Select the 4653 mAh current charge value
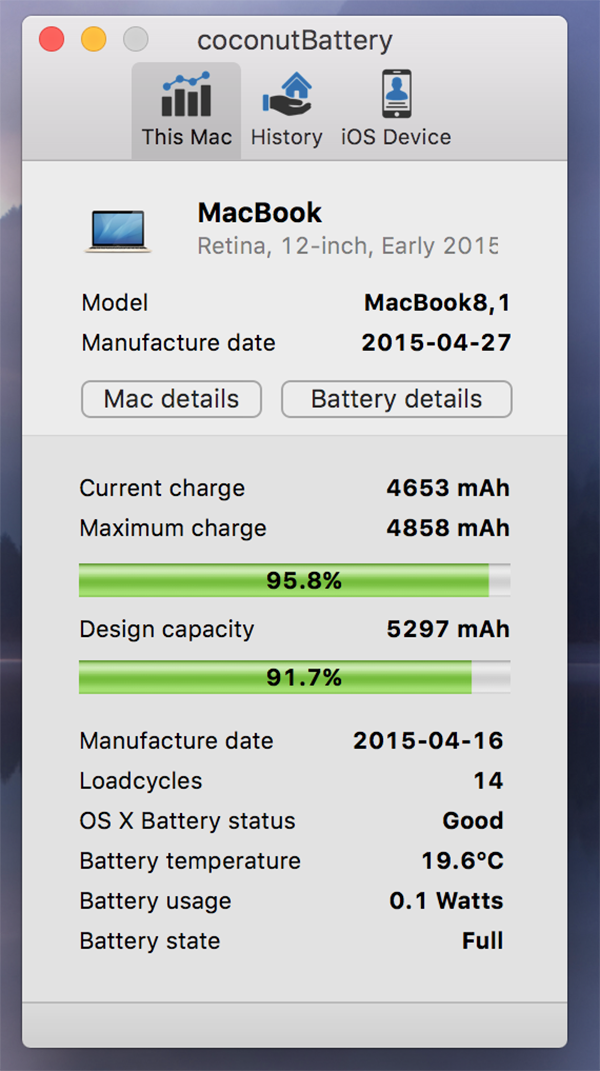This screenshot has height=1071, width=600. pos(448,488)
